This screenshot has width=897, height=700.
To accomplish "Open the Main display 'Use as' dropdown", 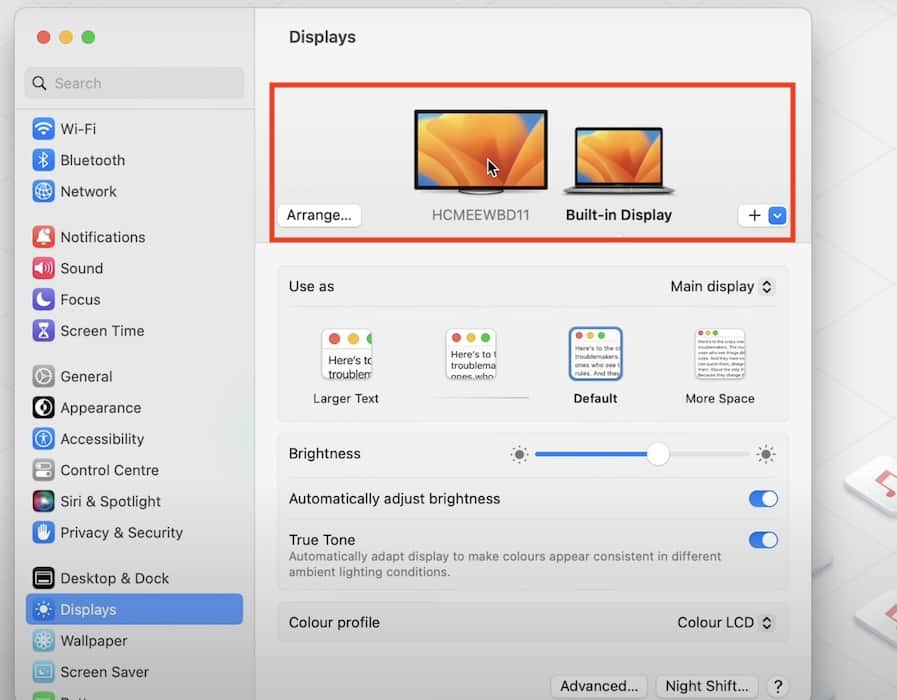I will 722,287.
